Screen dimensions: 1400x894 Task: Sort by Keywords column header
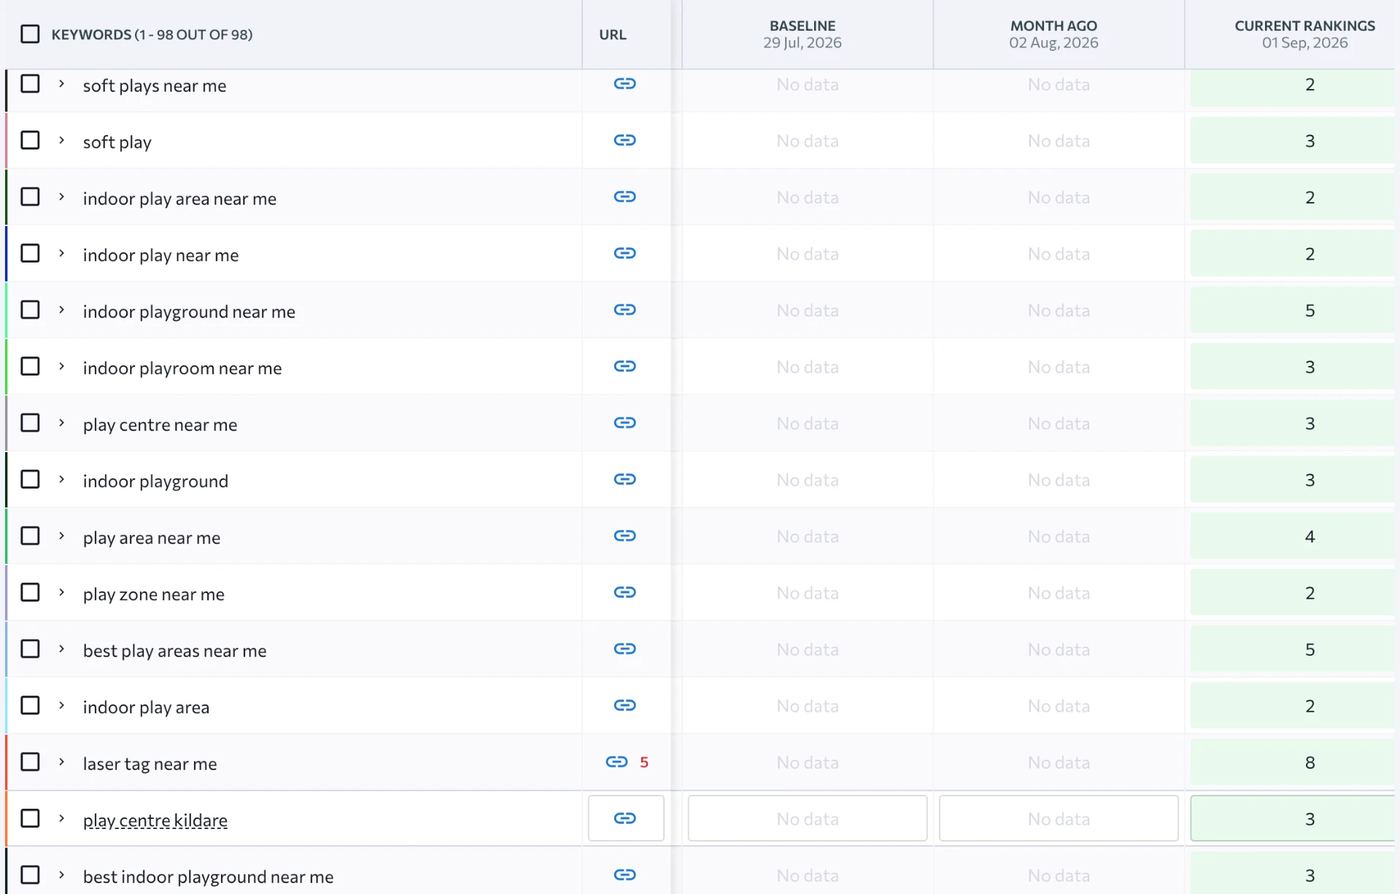152,35
